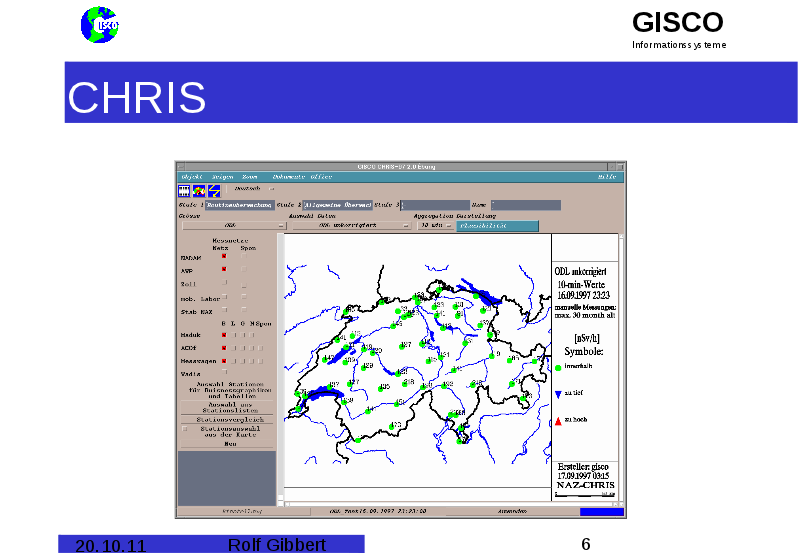Click the red 'zu hoch' triangle symbol
800x553 pixels.
(558, 420)
